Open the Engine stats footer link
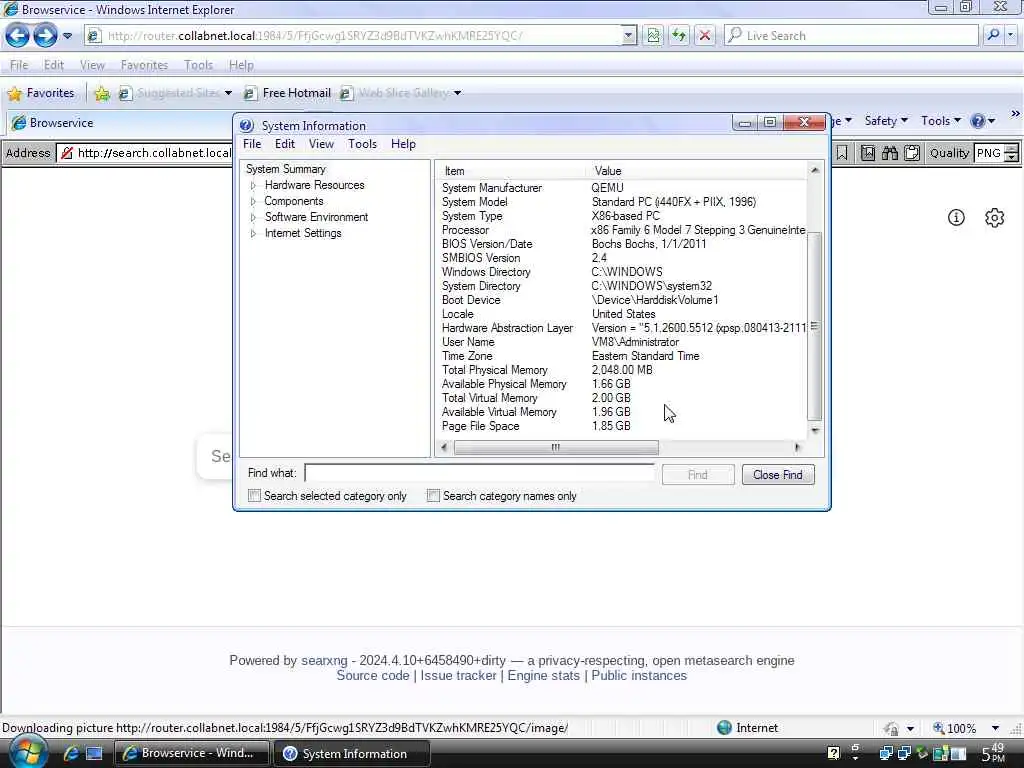 543,676
